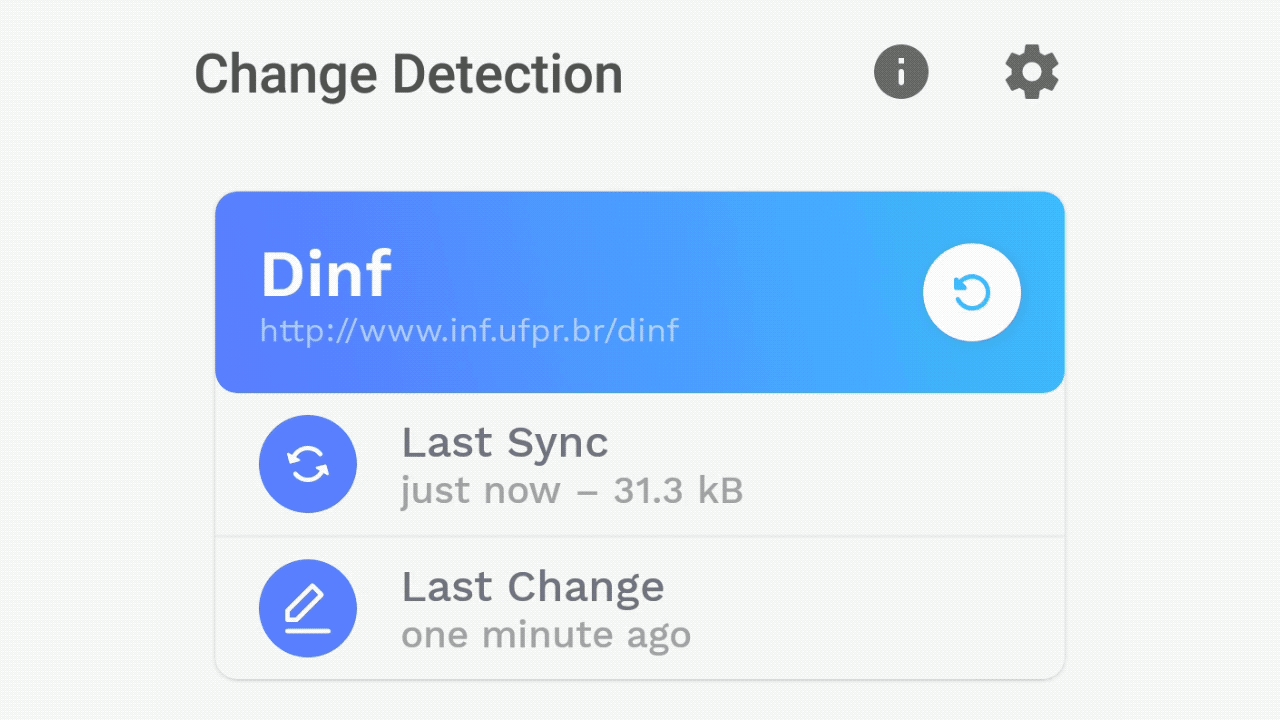Viewport: 1280px width, 720px height.
Task: Select the Dinf site title
Action: (325, 275)
